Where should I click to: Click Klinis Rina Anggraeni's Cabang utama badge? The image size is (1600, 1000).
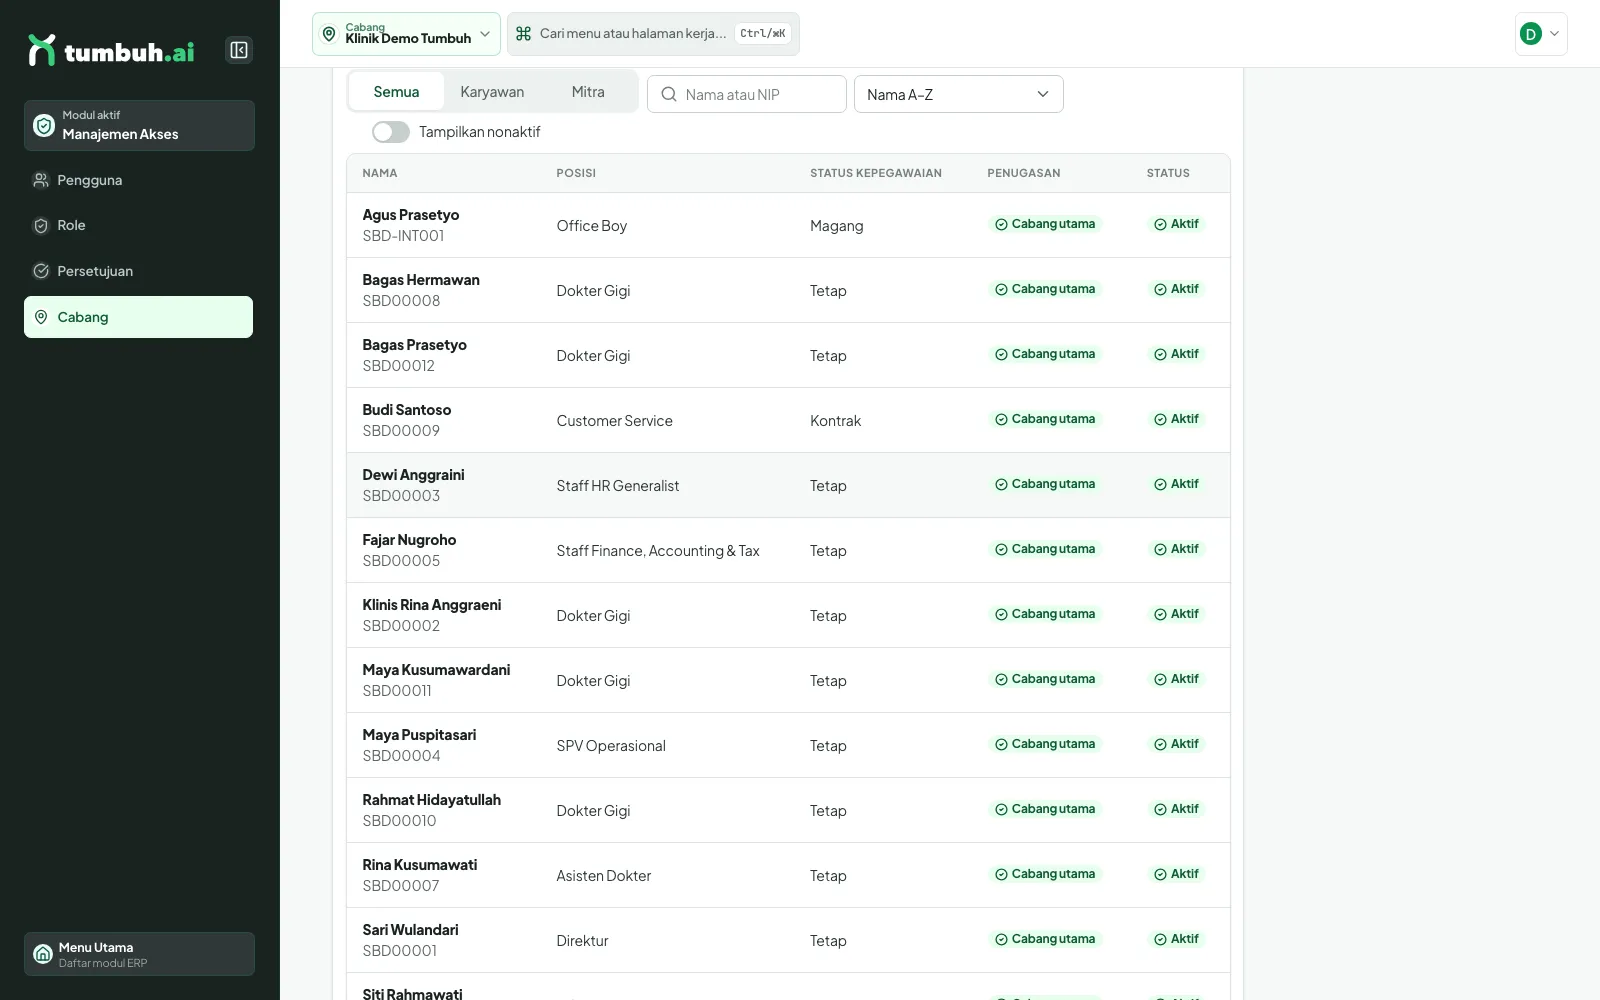tap(1045, 614)
